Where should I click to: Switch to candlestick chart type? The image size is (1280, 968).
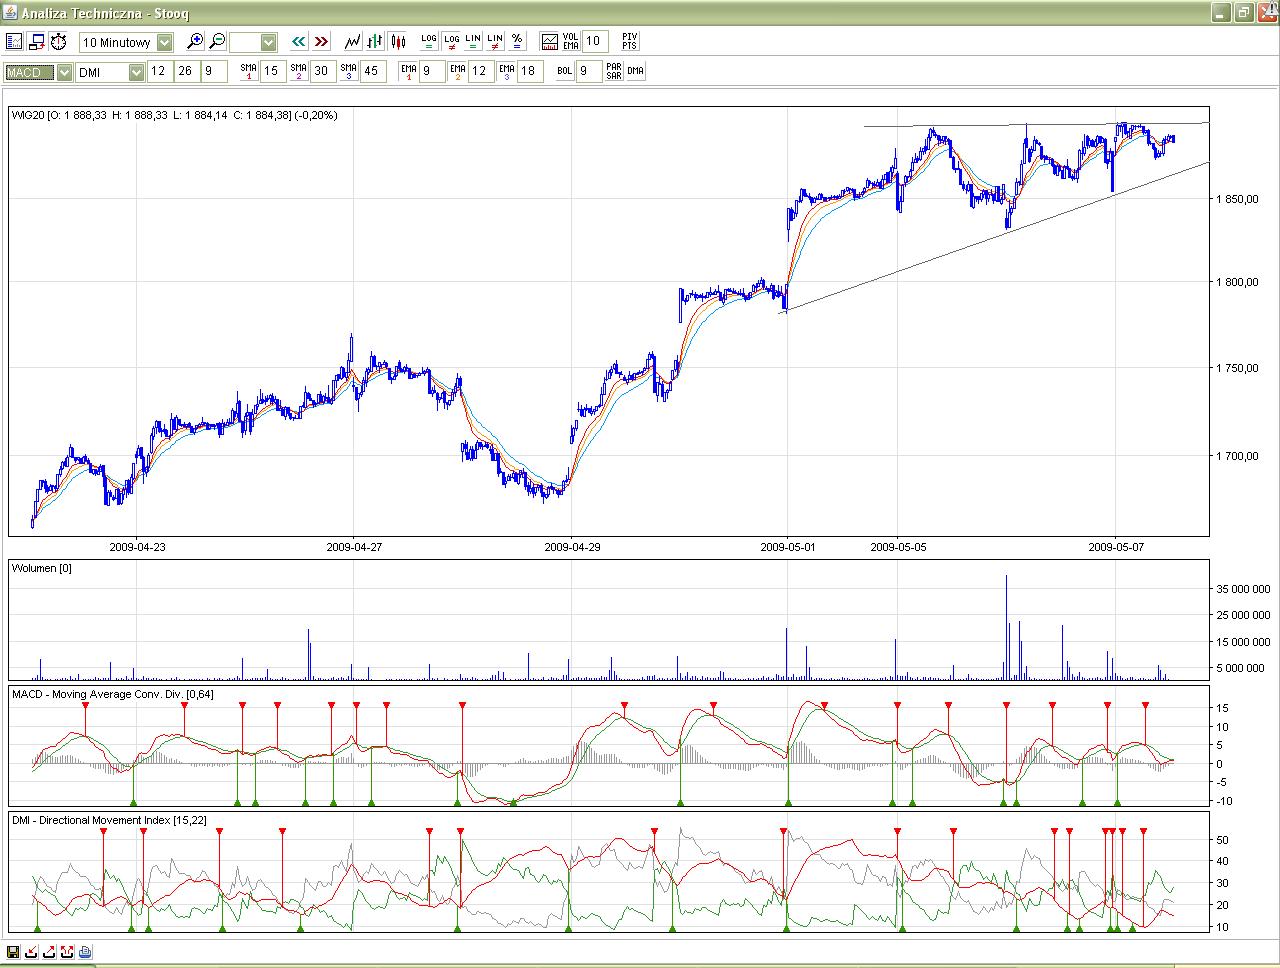(x=398, y=42)
